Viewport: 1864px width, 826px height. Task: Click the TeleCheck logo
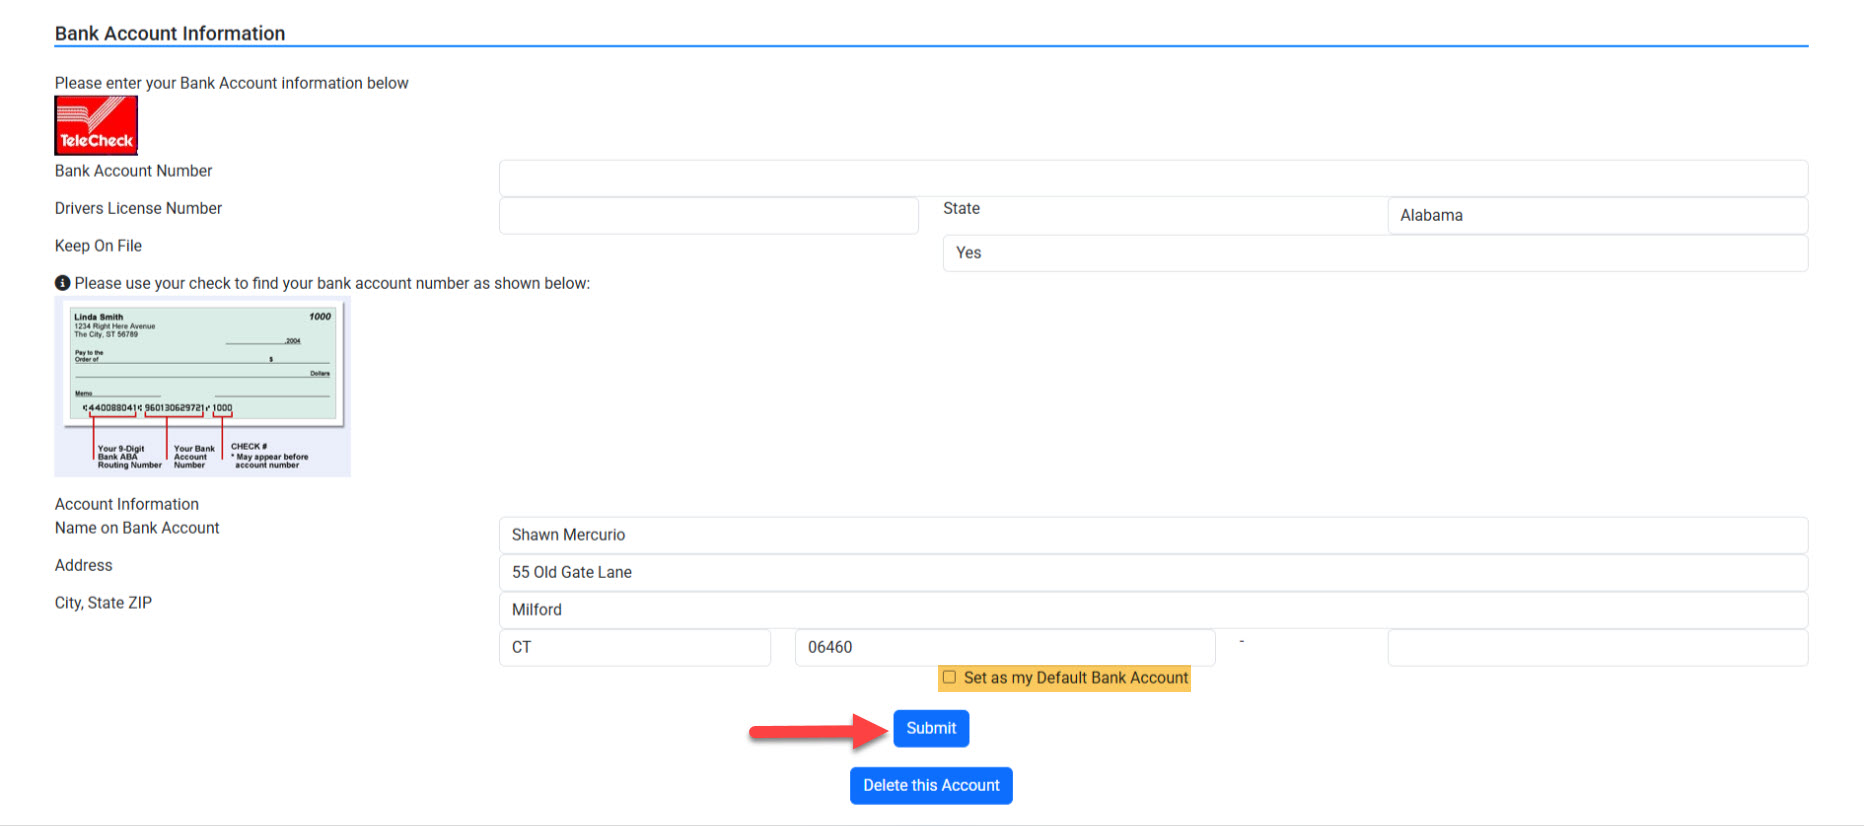coord(96,126)
